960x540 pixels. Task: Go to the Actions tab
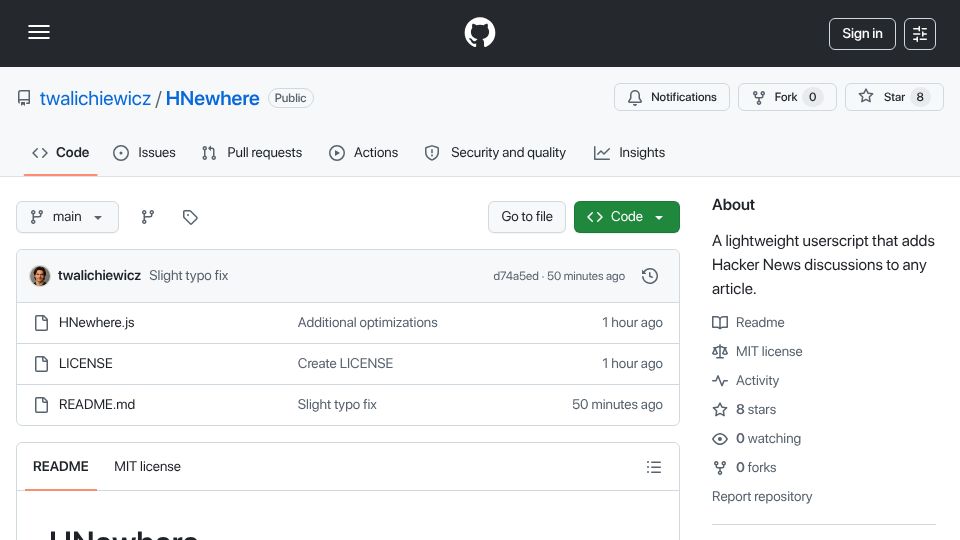pos(364,153)
